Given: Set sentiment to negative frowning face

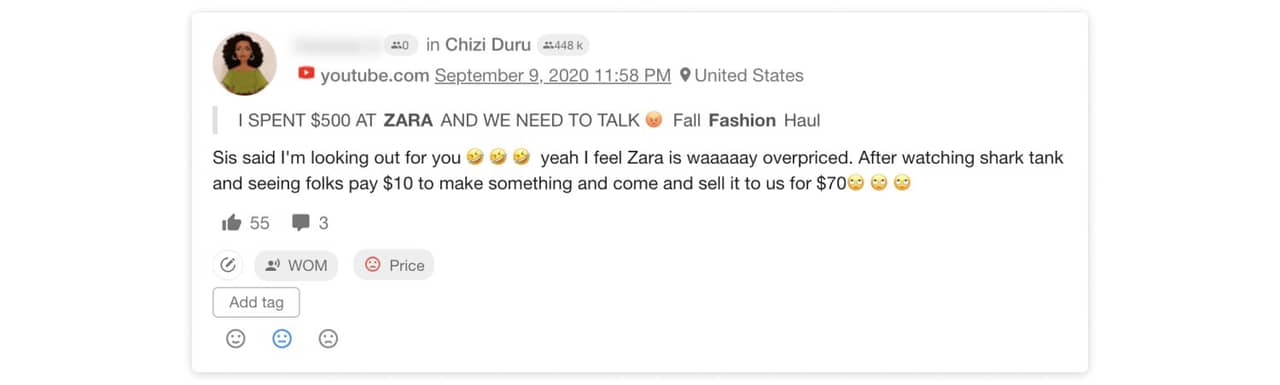Looking at the screenshot, I should tap(328, 339).
